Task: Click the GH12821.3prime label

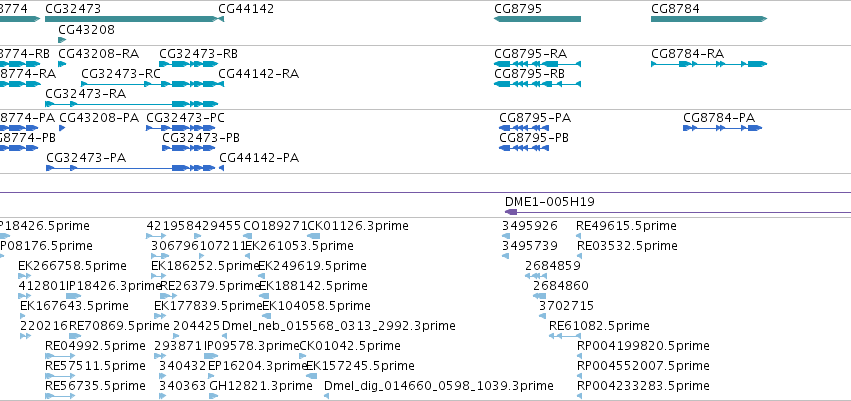Action: pyautogui.click(x=261, y=386)
